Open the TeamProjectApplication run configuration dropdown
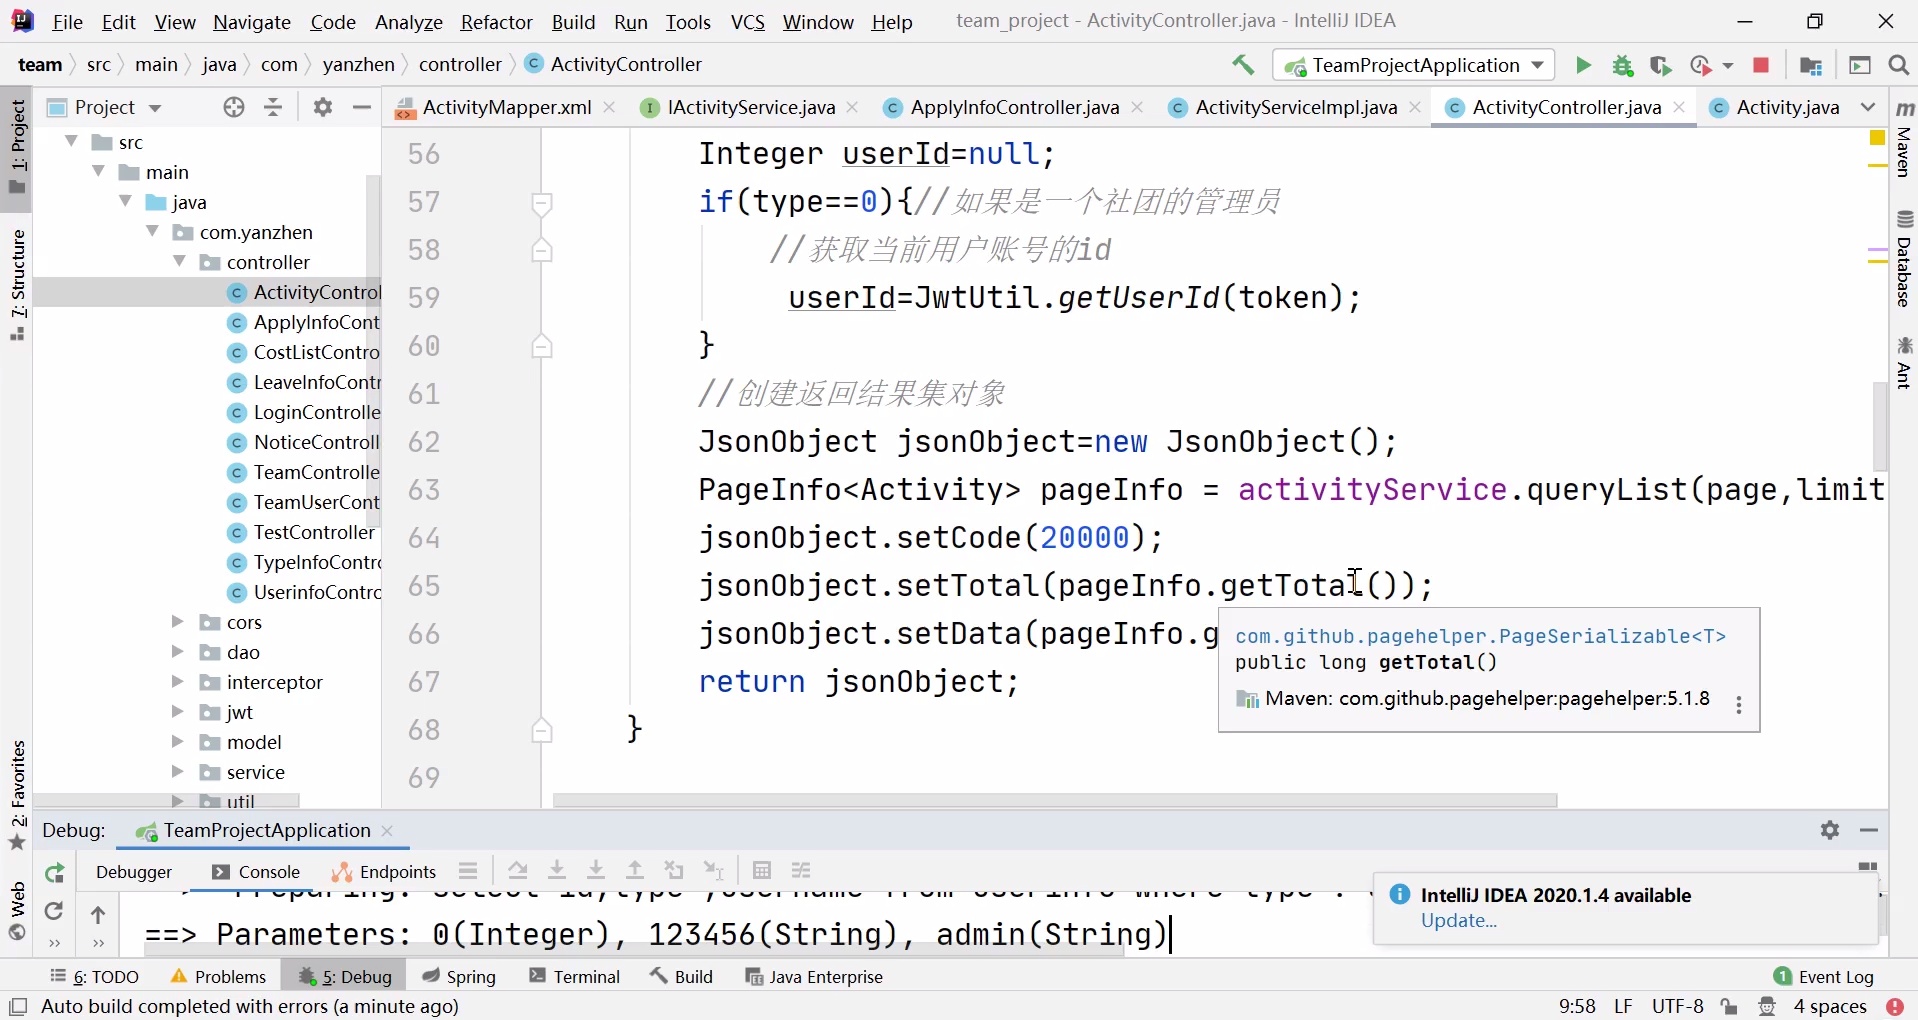The image size is (1918, 1020). tap(1539, 65)
